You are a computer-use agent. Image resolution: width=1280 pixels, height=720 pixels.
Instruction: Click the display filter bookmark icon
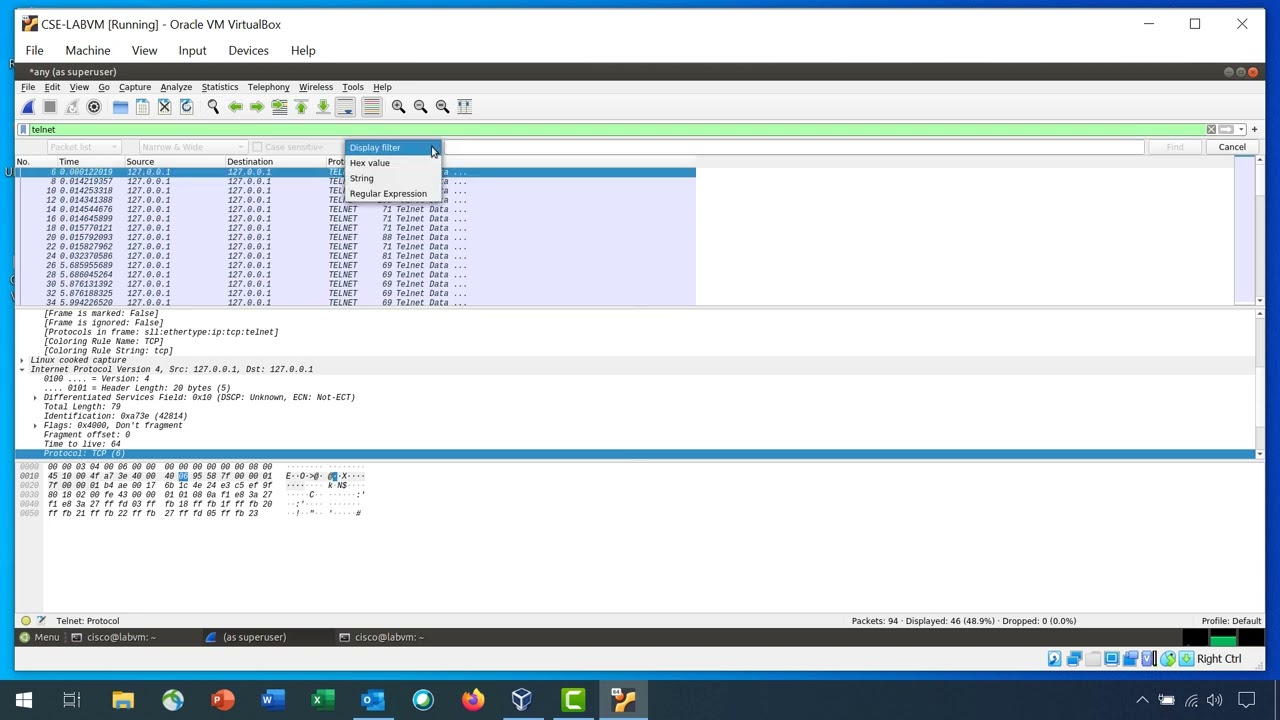23,129
